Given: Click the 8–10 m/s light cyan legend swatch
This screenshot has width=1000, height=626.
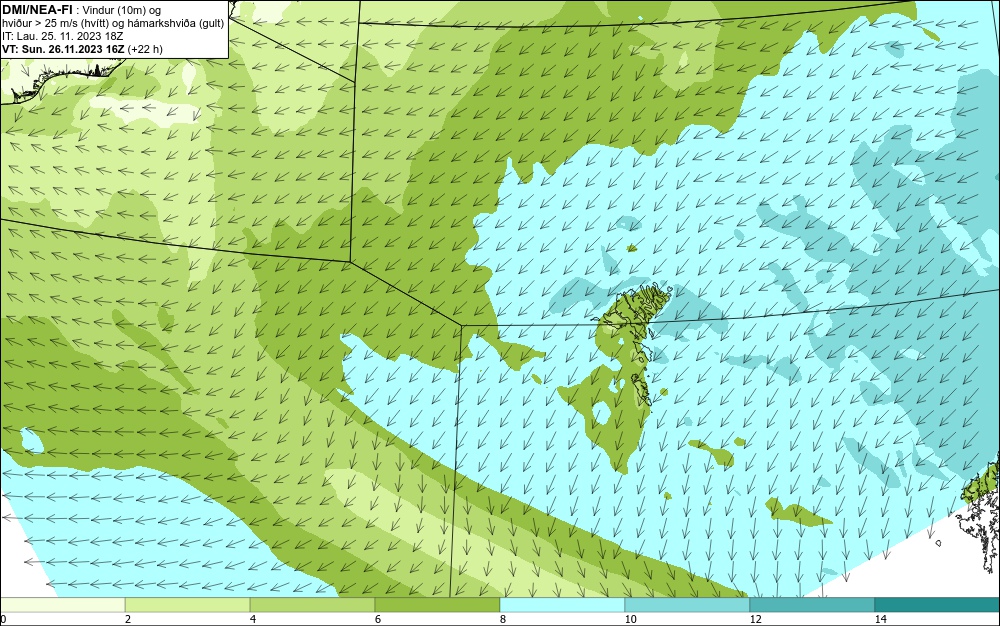Looking at the screenshot, I should point(562,605).
